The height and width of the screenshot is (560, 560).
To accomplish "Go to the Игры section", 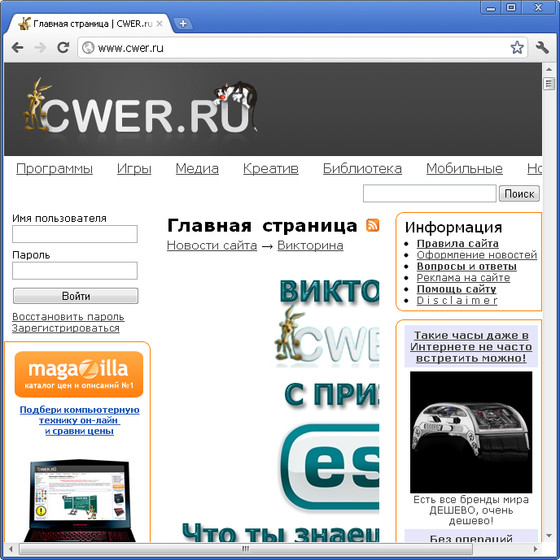I will [134, 169].
